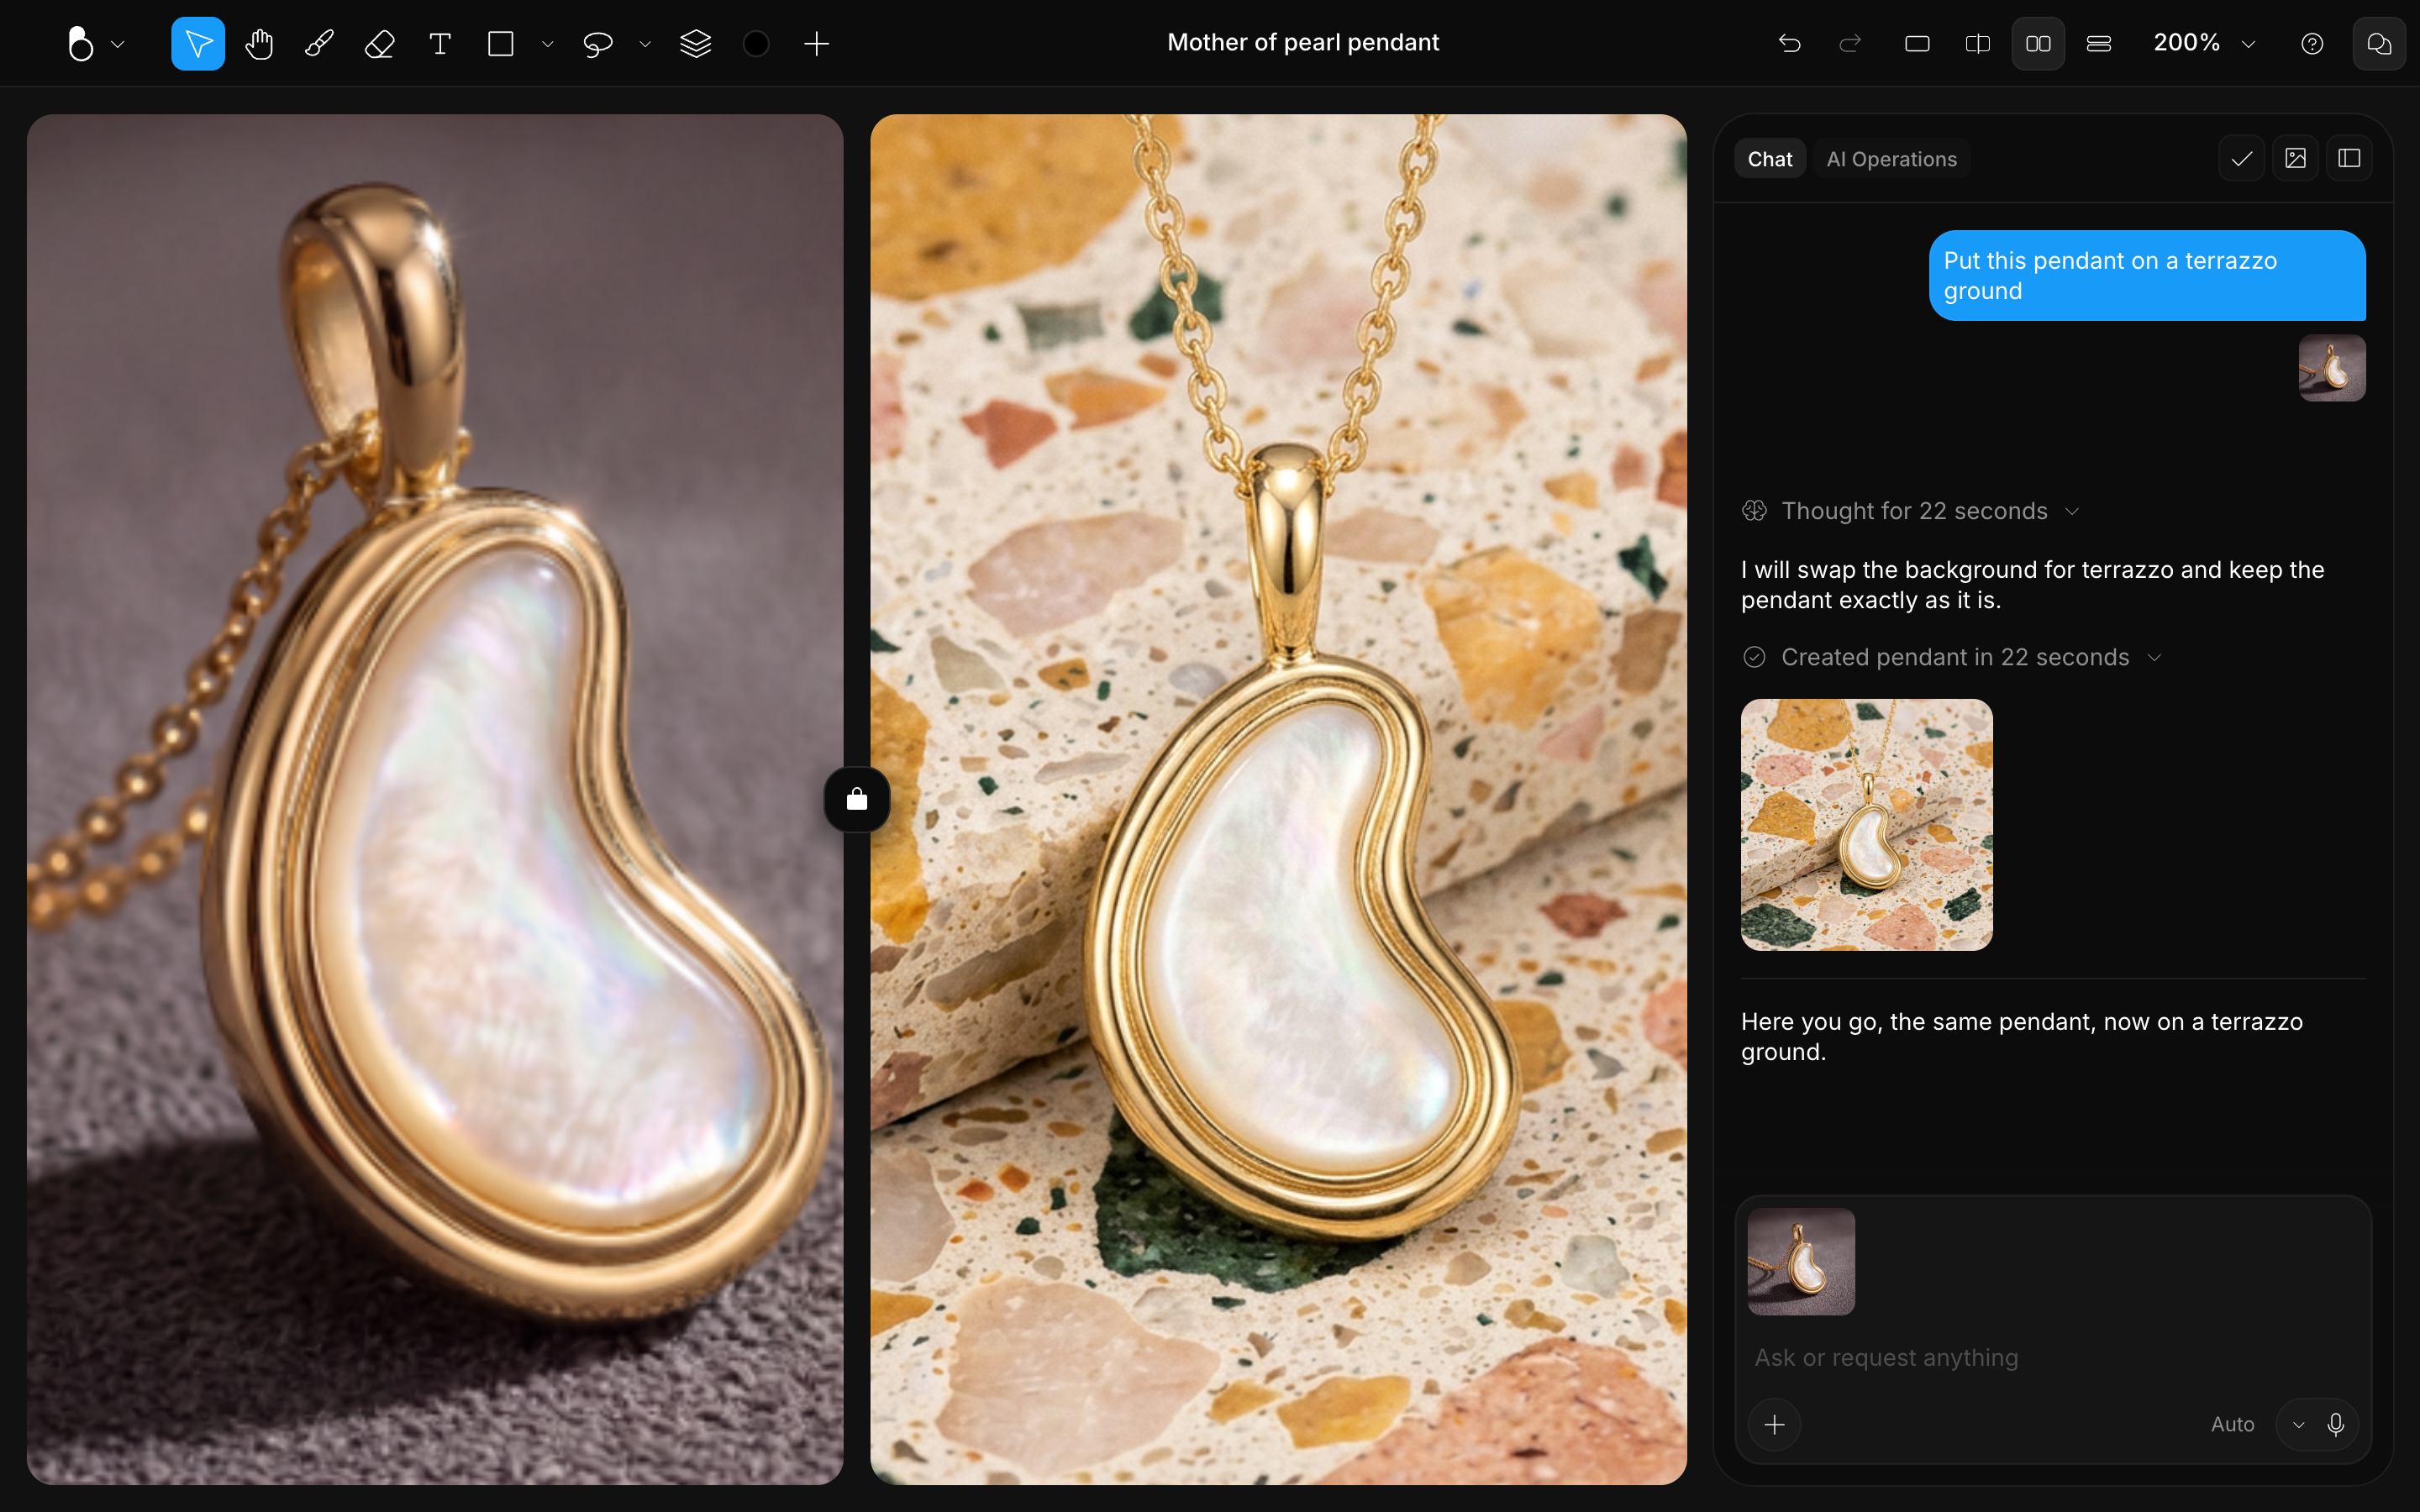This screenshot has width=2420, height=1512.
Task: Redo the last action
Action: click(1850, 43)
